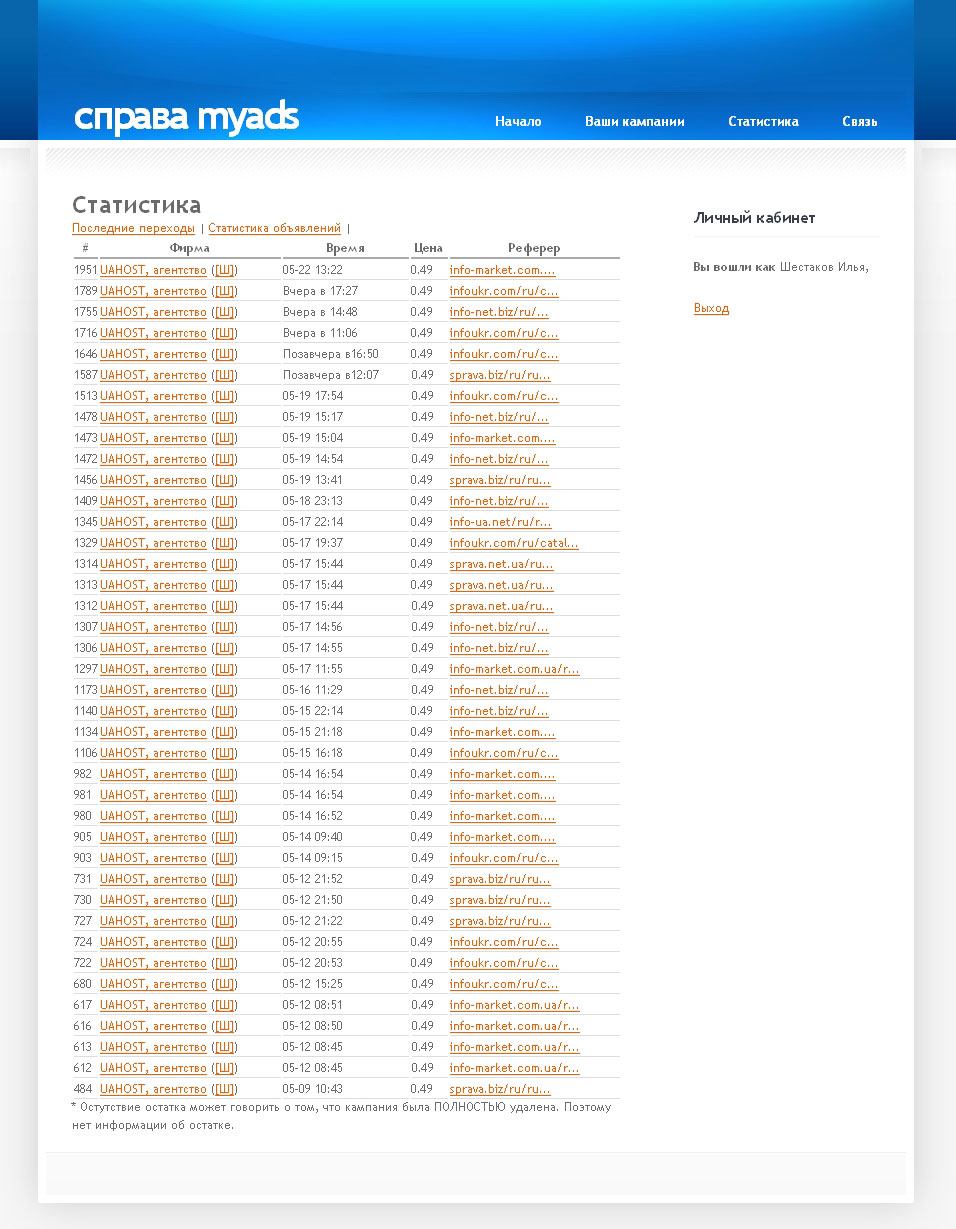The height and width of the screenshot is (1229, 956).
Task: Open the Начало navigation item
Action: tap(518, 121)
